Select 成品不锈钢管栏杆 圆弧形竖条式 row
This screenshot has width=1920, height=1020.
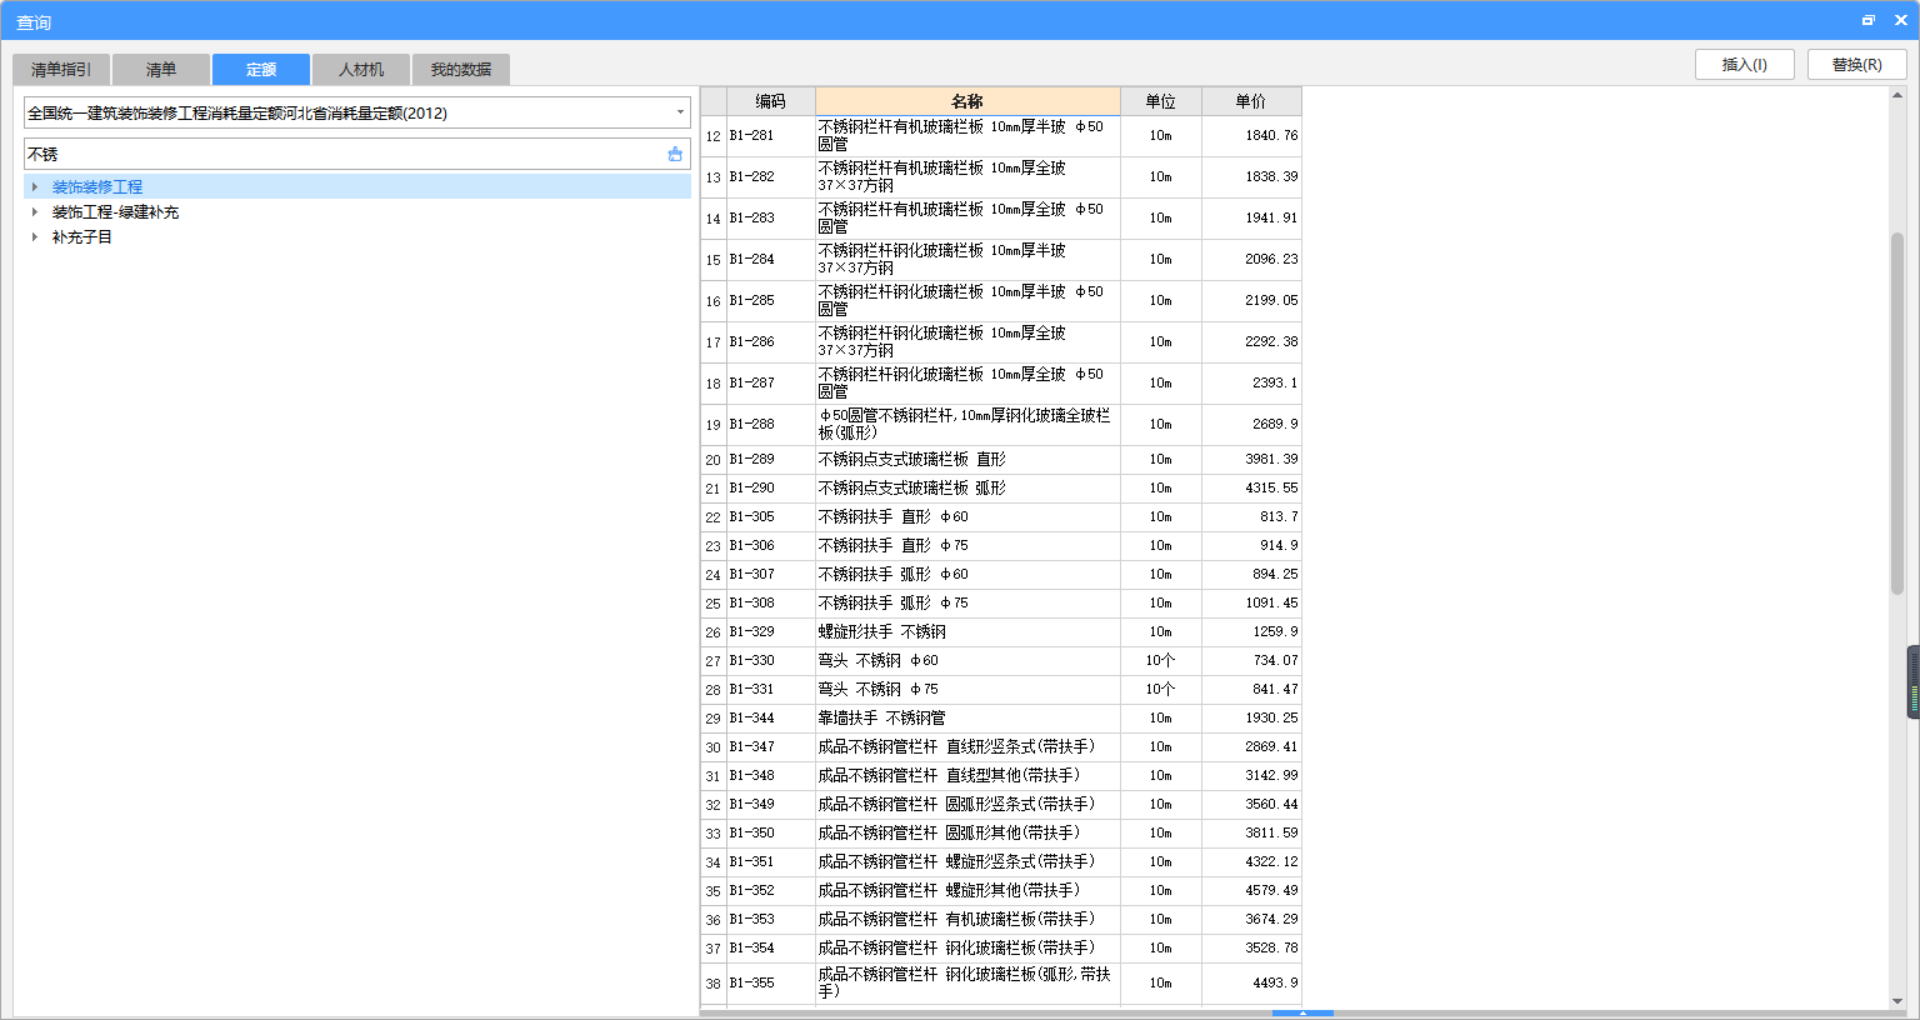(1001, 804)
